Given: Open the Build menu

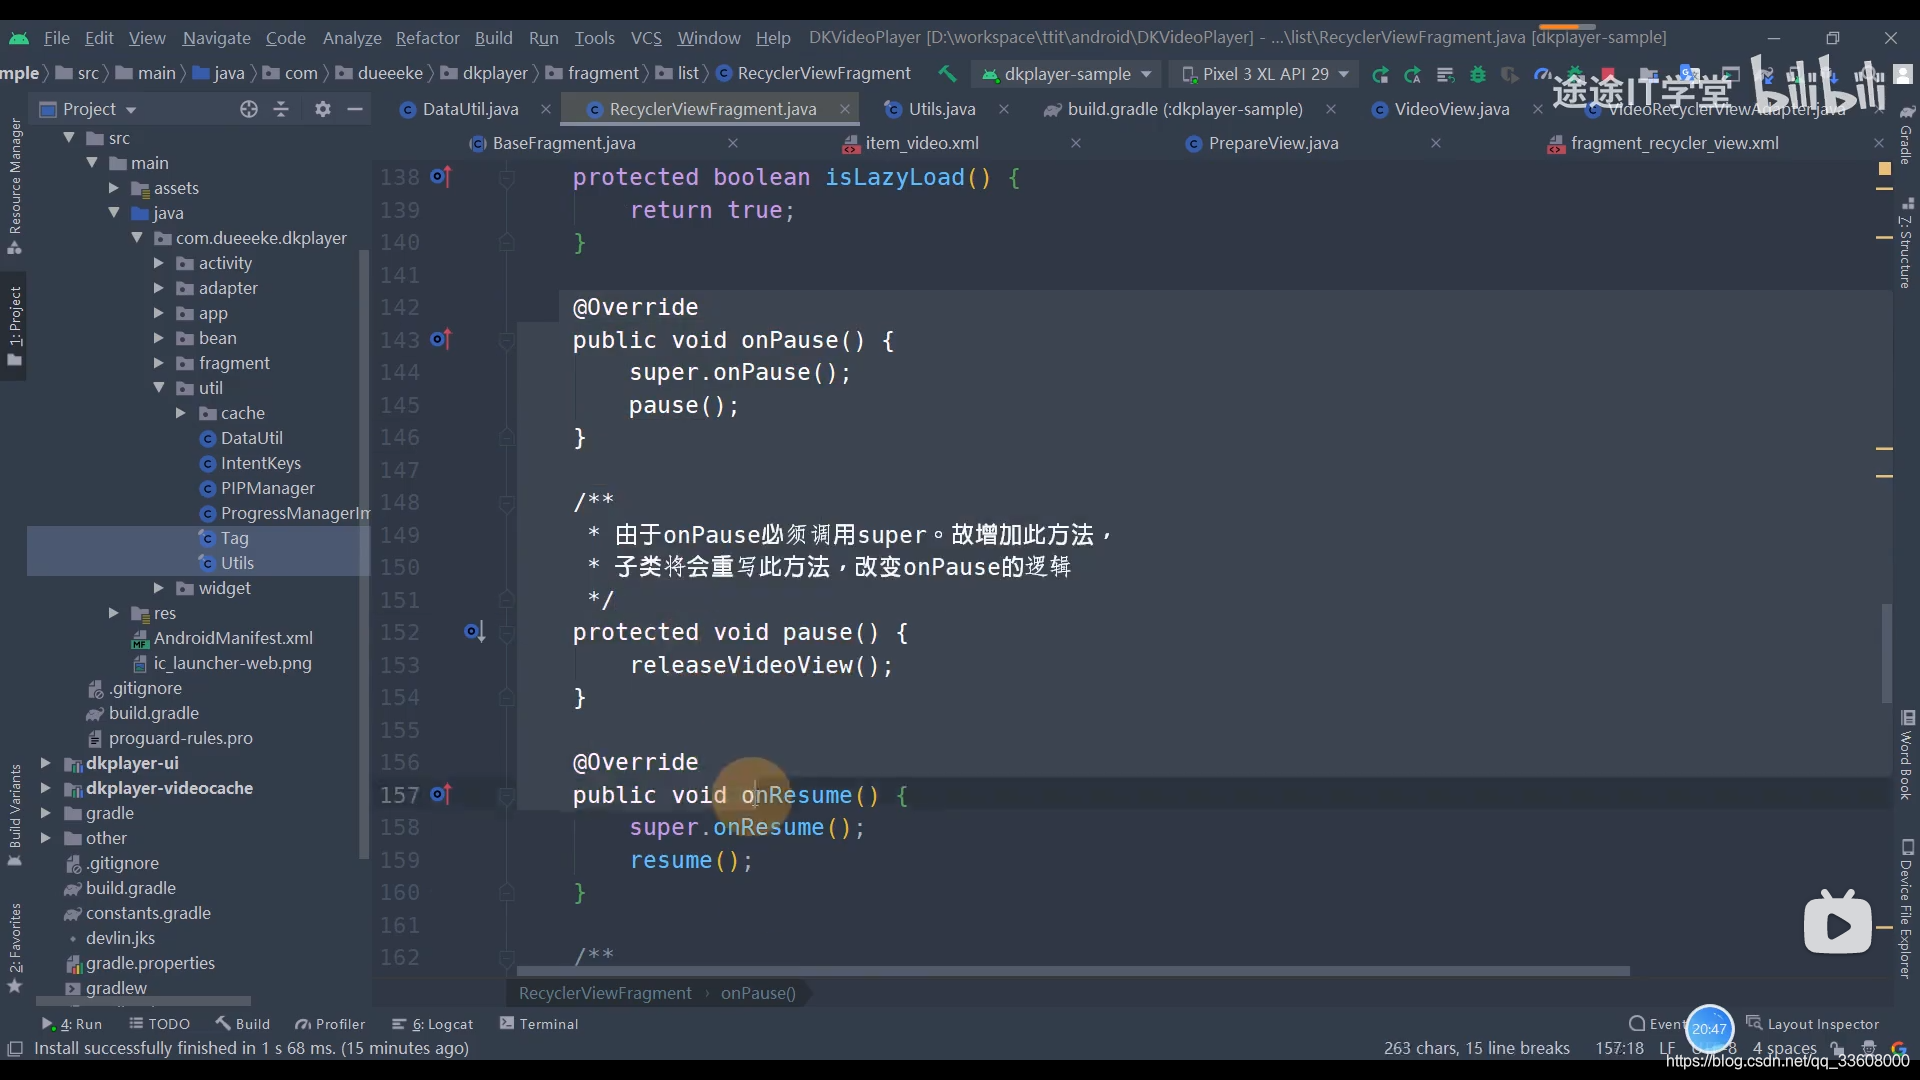Looking at the screenshot, I should pyautogui.click(x=493, y=38).
